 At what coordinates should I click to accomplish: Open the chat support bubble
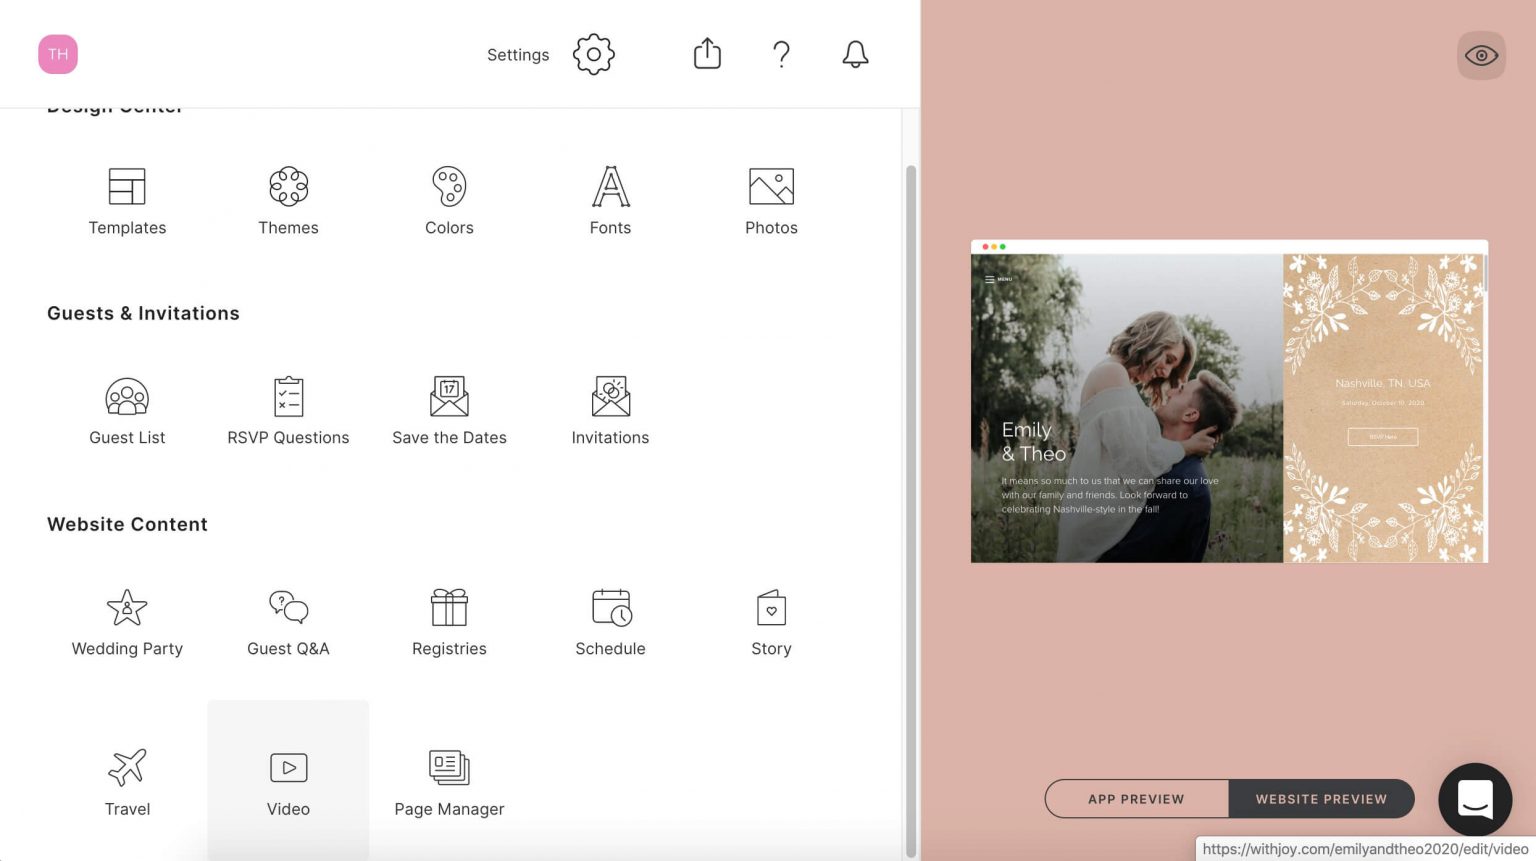pos(1475,799)
